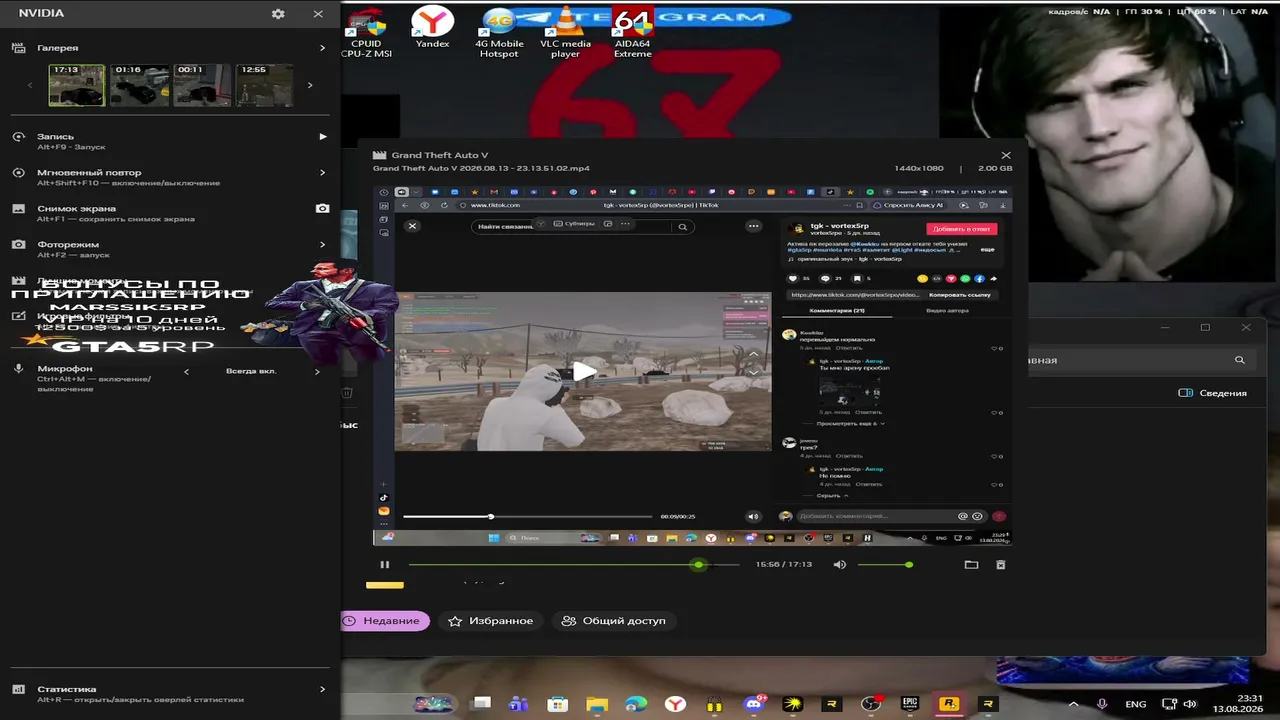Select the 01:16 gallery thumbnail
This screenshot has width=1280, height=720.
(x=139, y=85)
